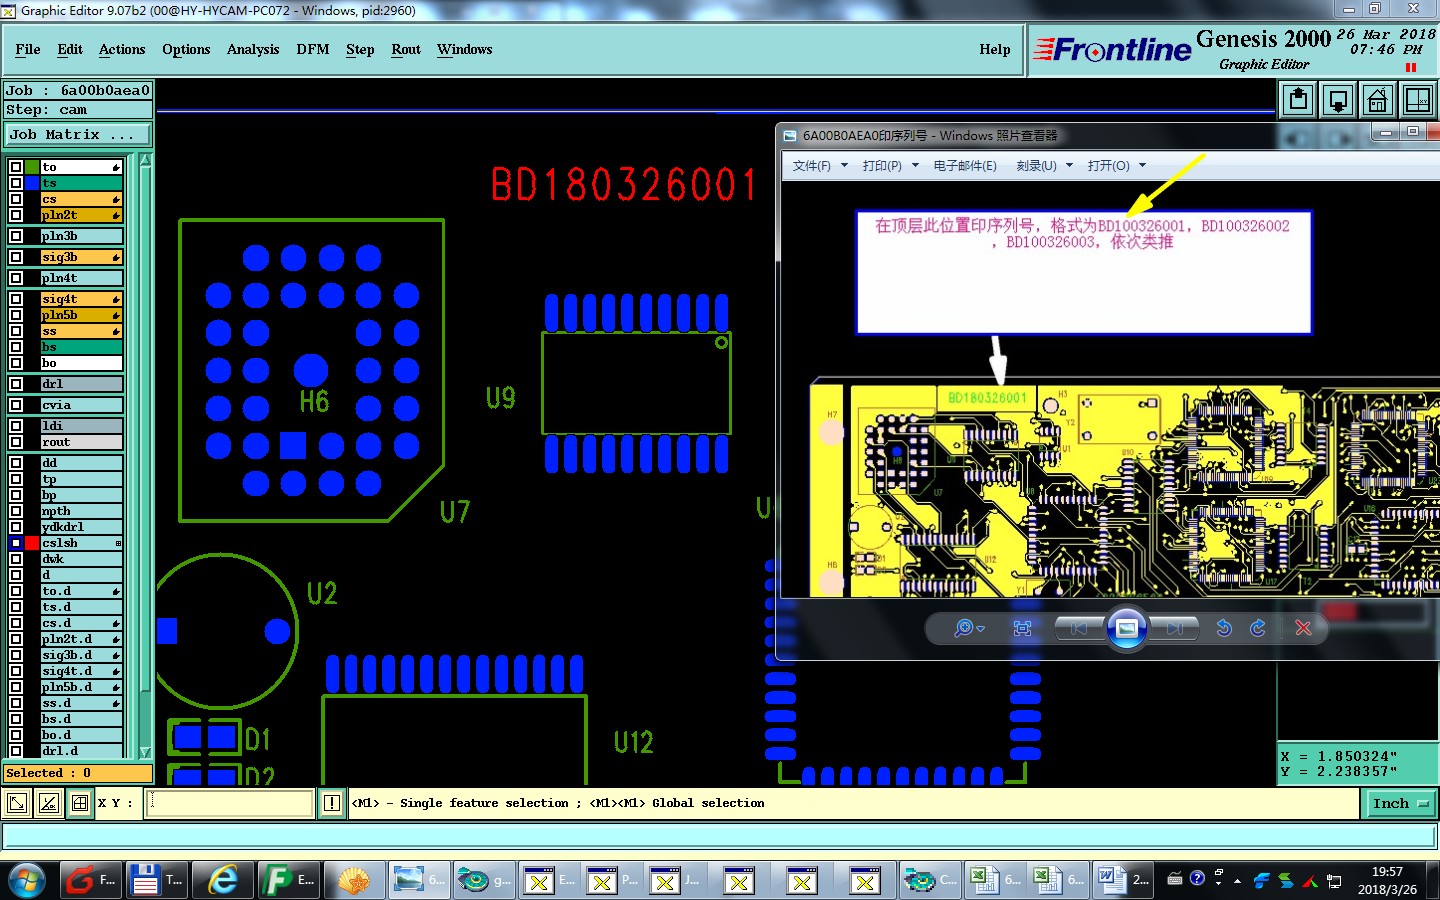Screen dimensions: 1440x900
Task: Click the Home view icon in Graphic Editor
Action: (1378, 100)
